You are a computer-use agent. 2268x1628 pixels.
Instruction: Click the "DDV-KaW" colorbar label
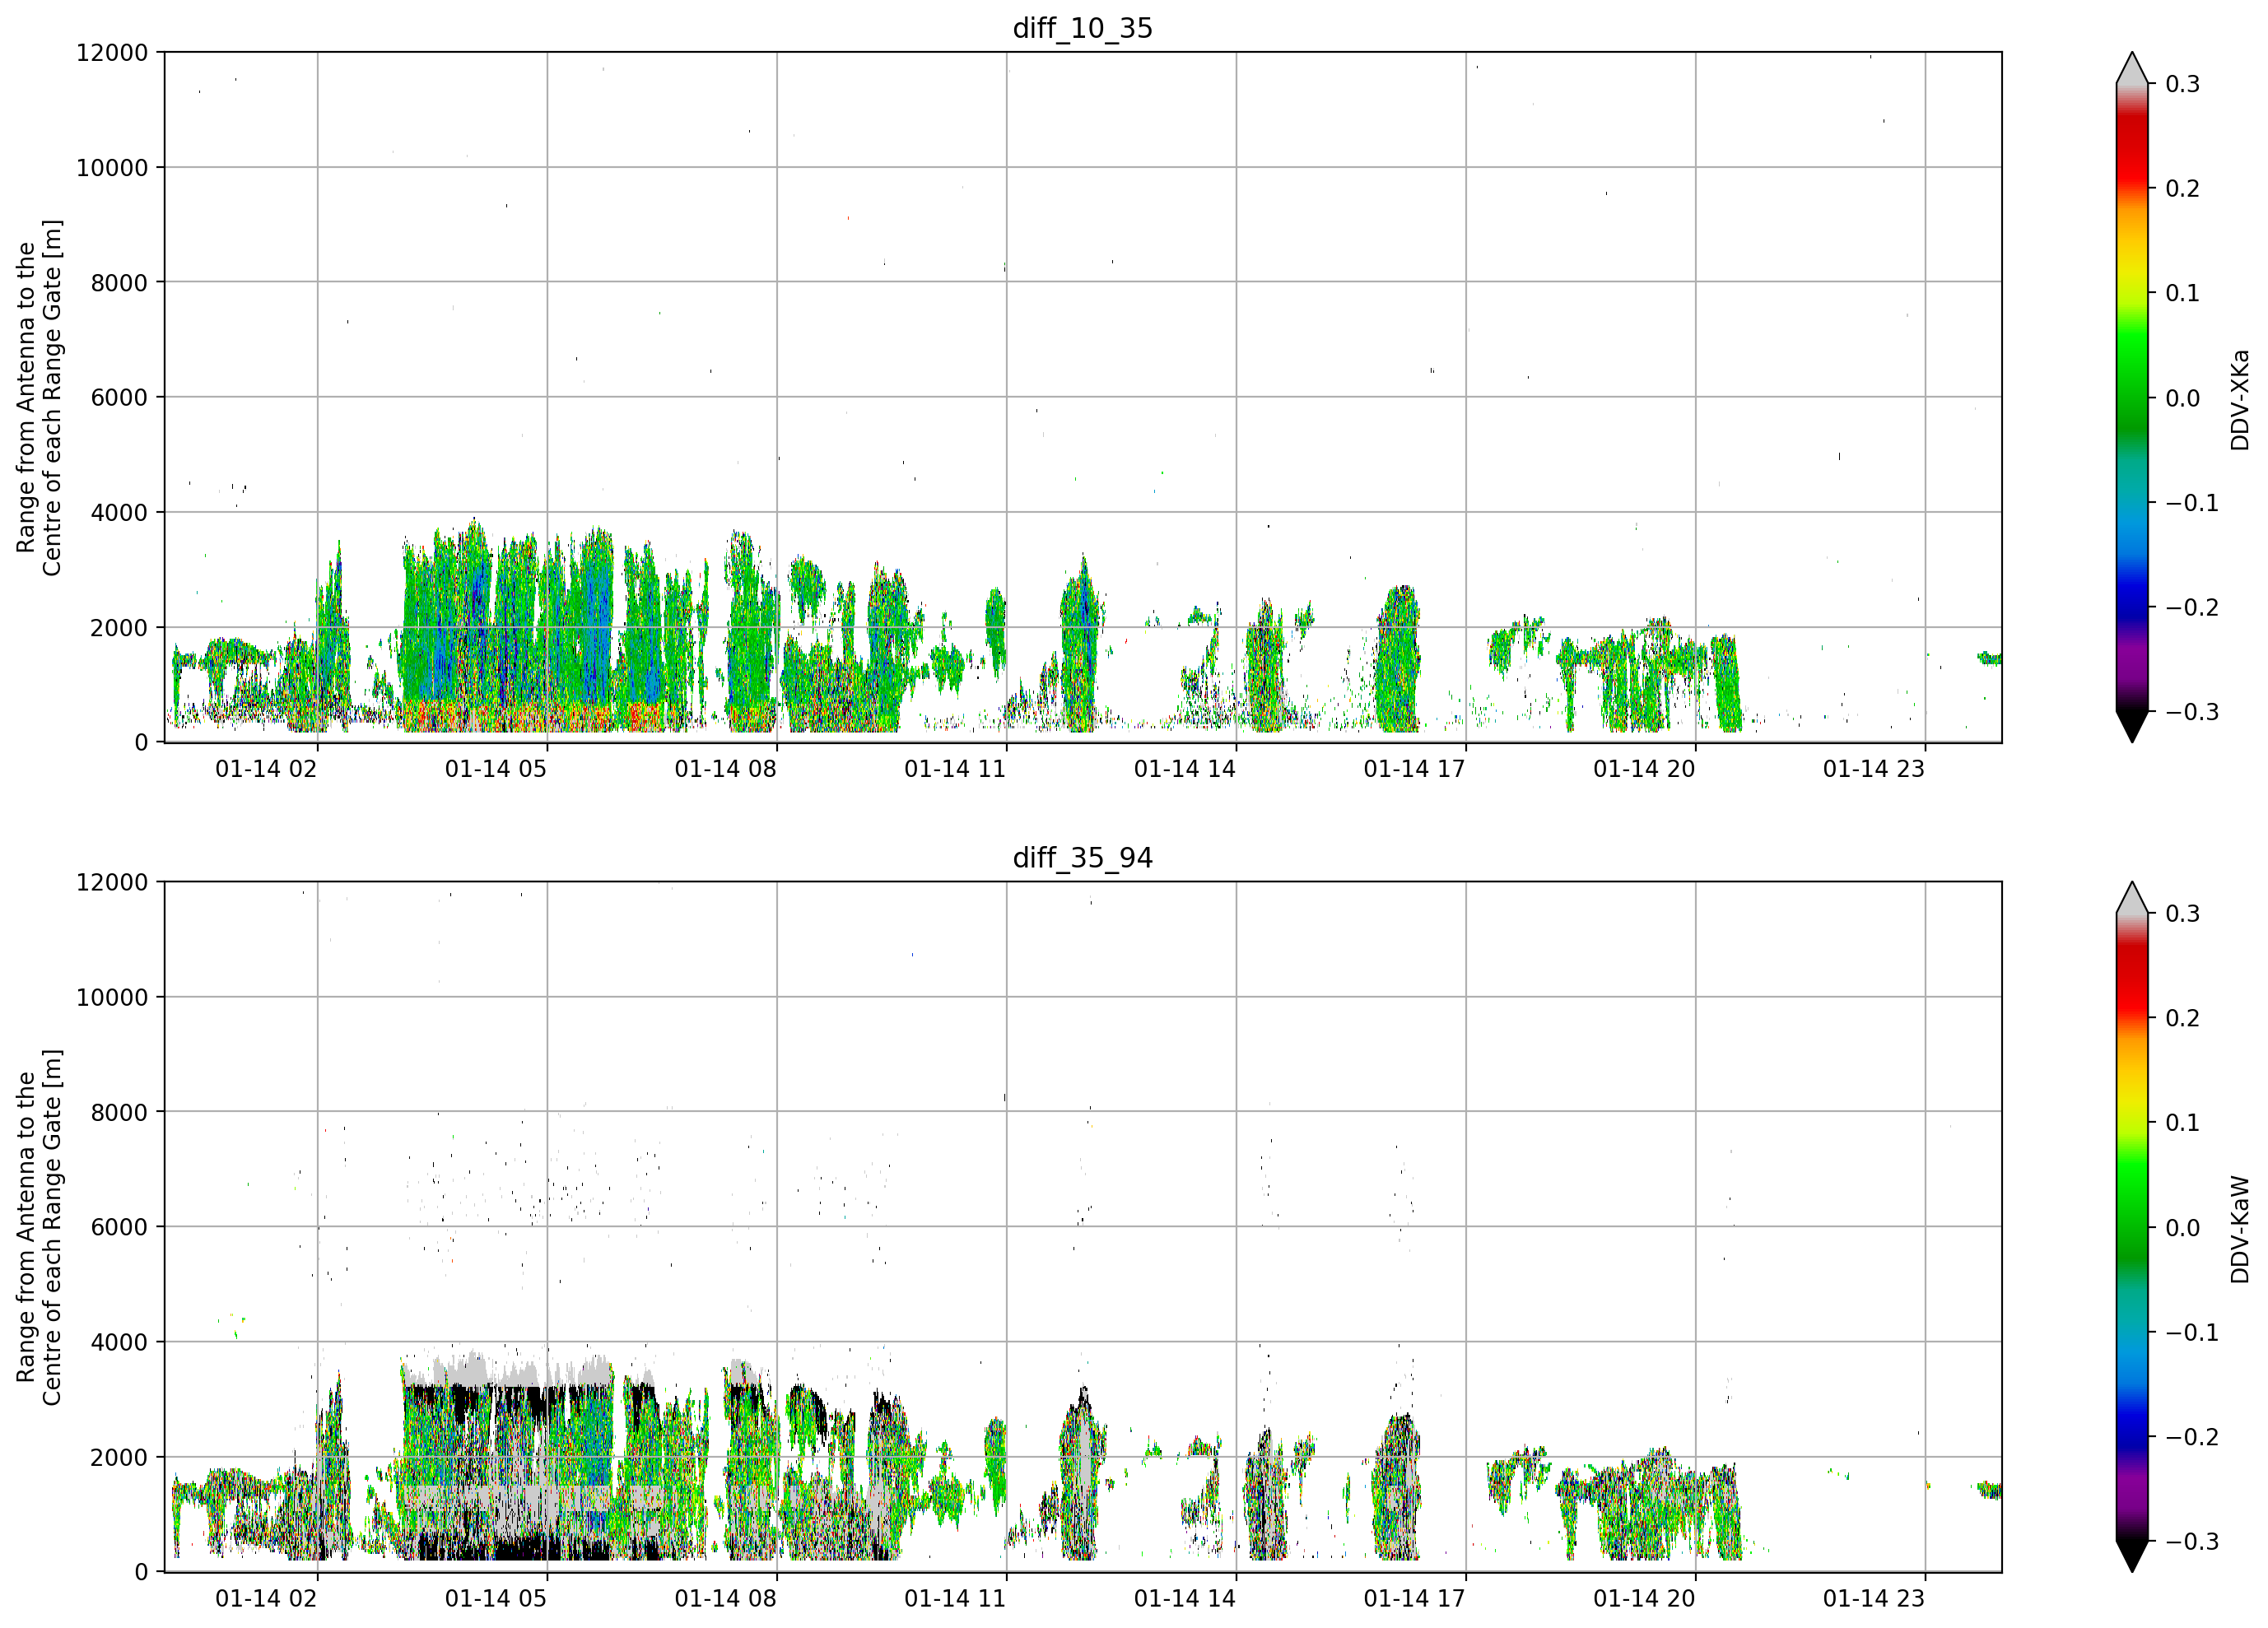point(2240,1229)
